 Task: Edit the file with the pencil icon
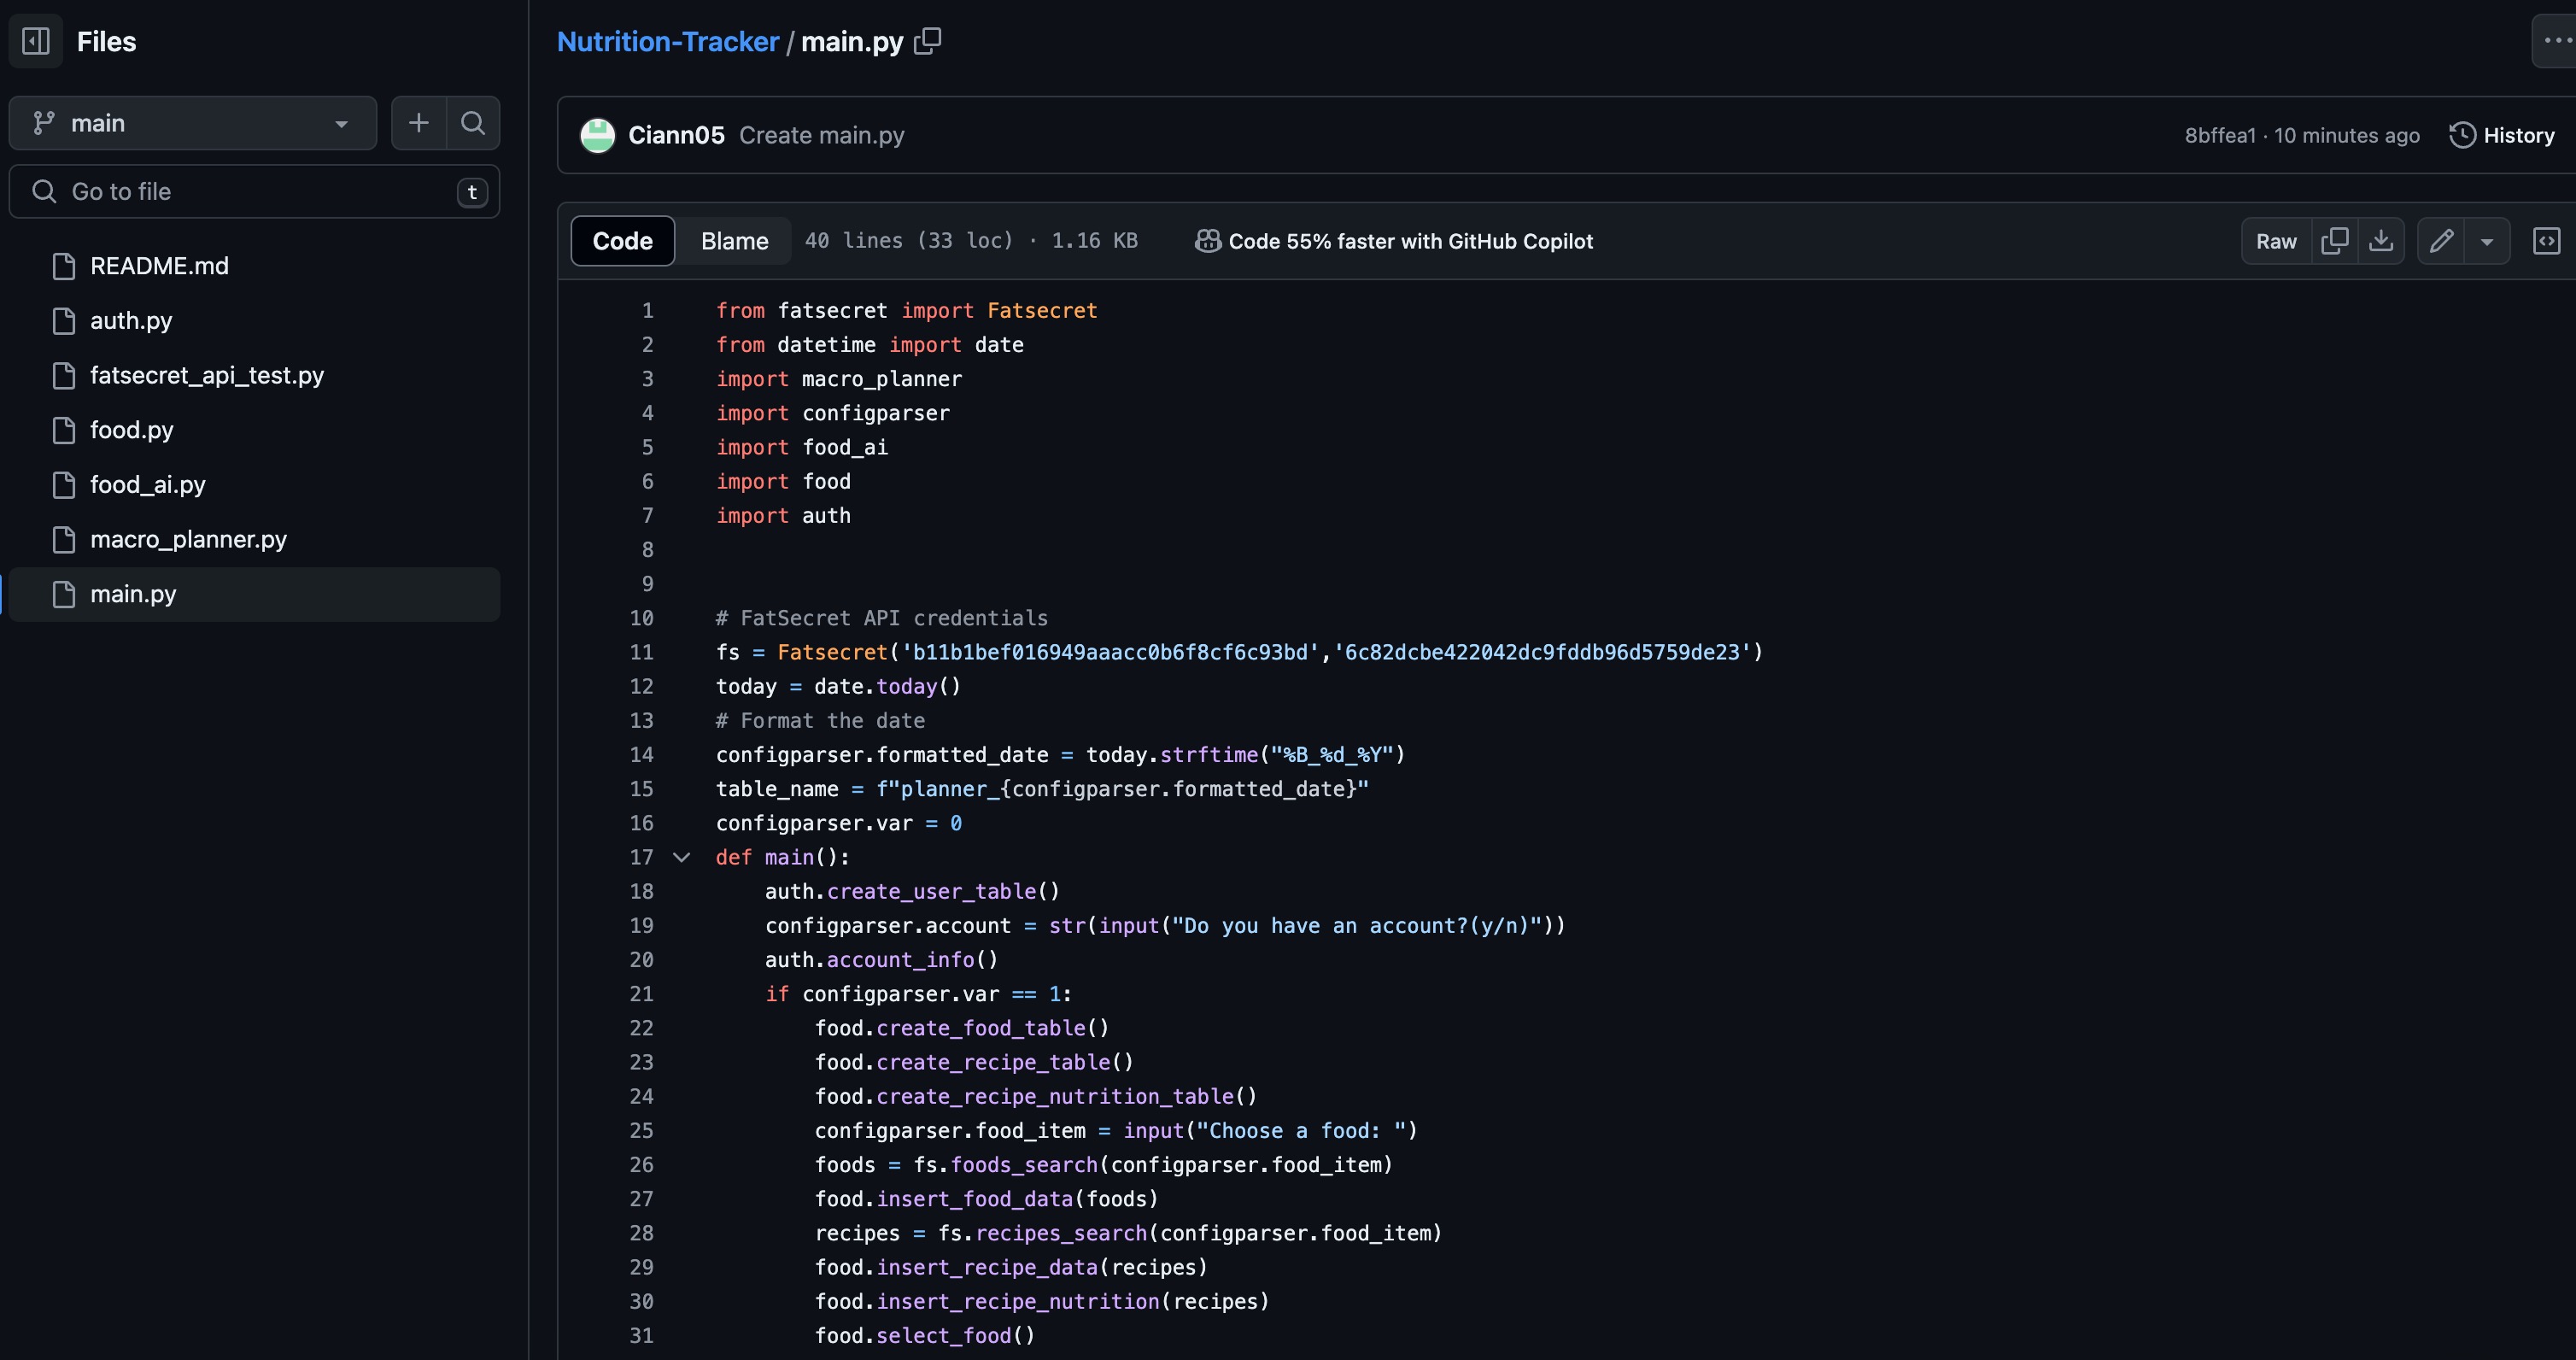[x=2442, y=241]
